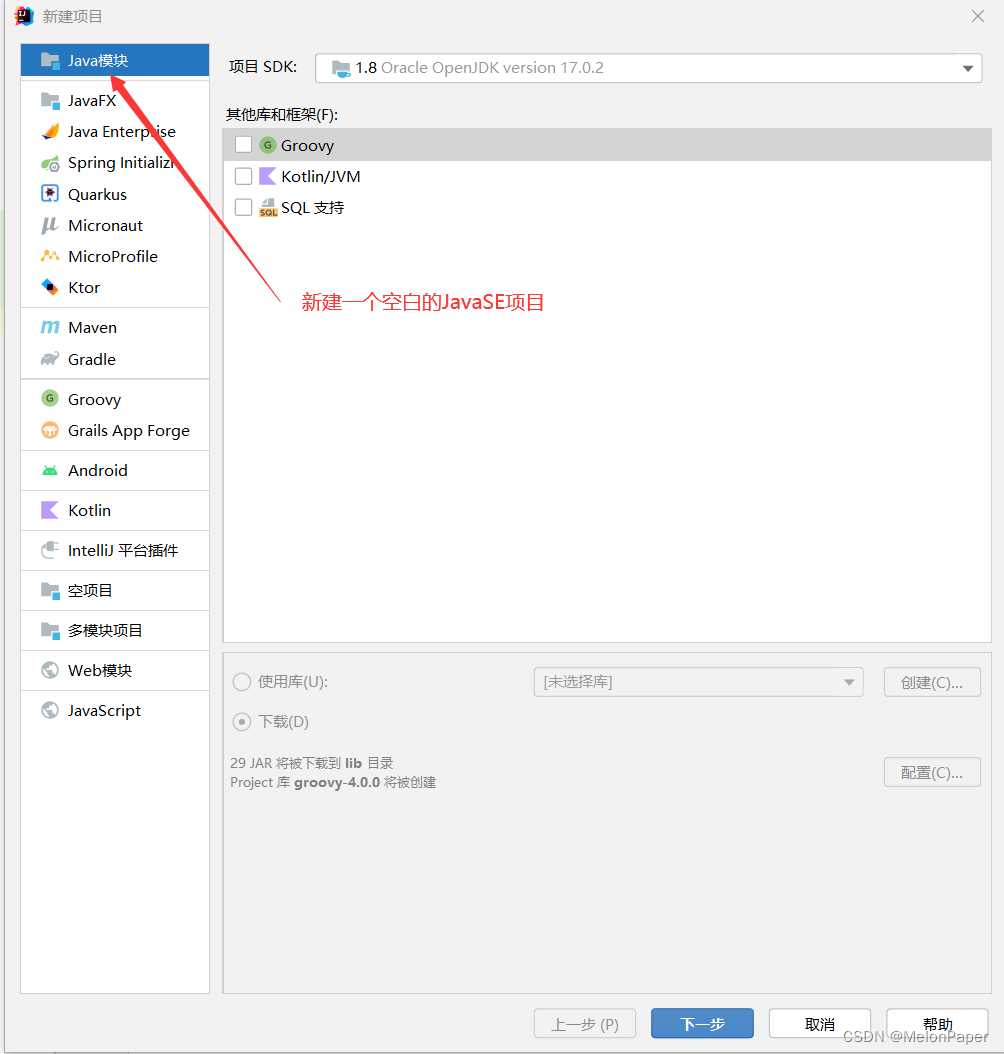The height and width of the screenshot is (1054, 1004).
Task: Click the IntelliJ IDEA logo in the title bar
Action: (x=24, y=16)
